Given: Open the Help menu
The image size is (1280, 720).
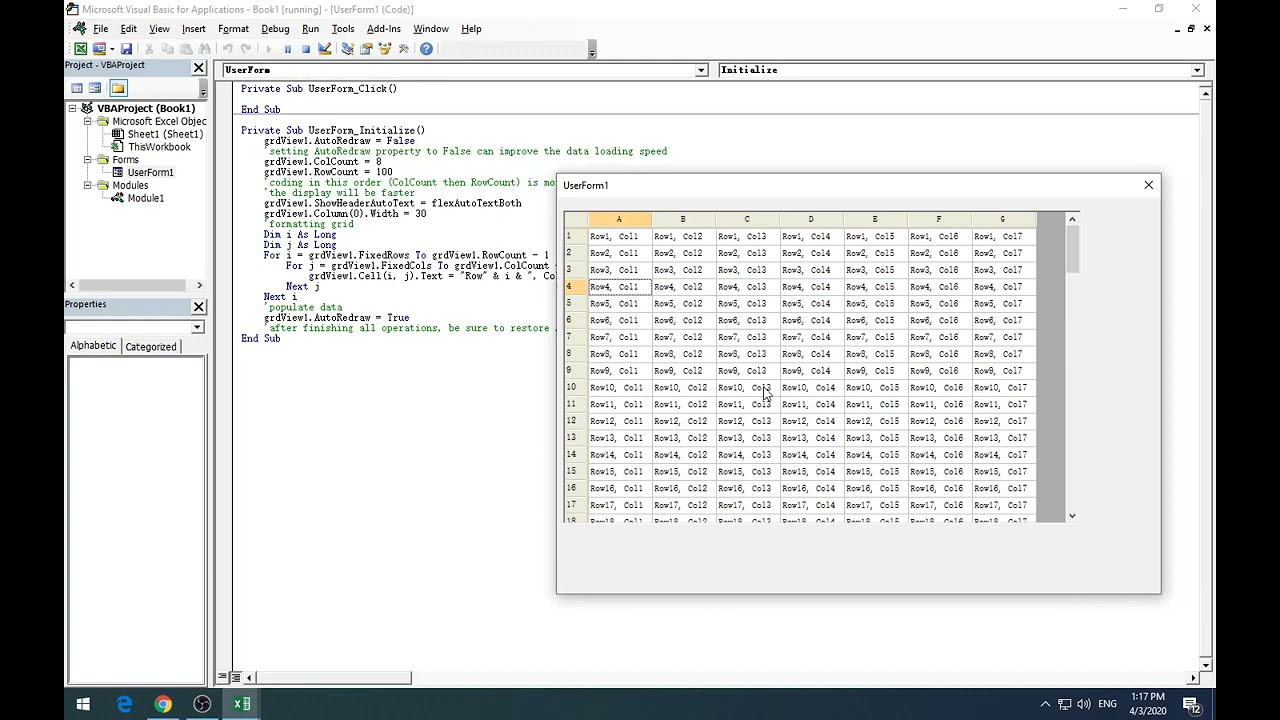Looking at the screenshot, I should [x=471, y=29].
